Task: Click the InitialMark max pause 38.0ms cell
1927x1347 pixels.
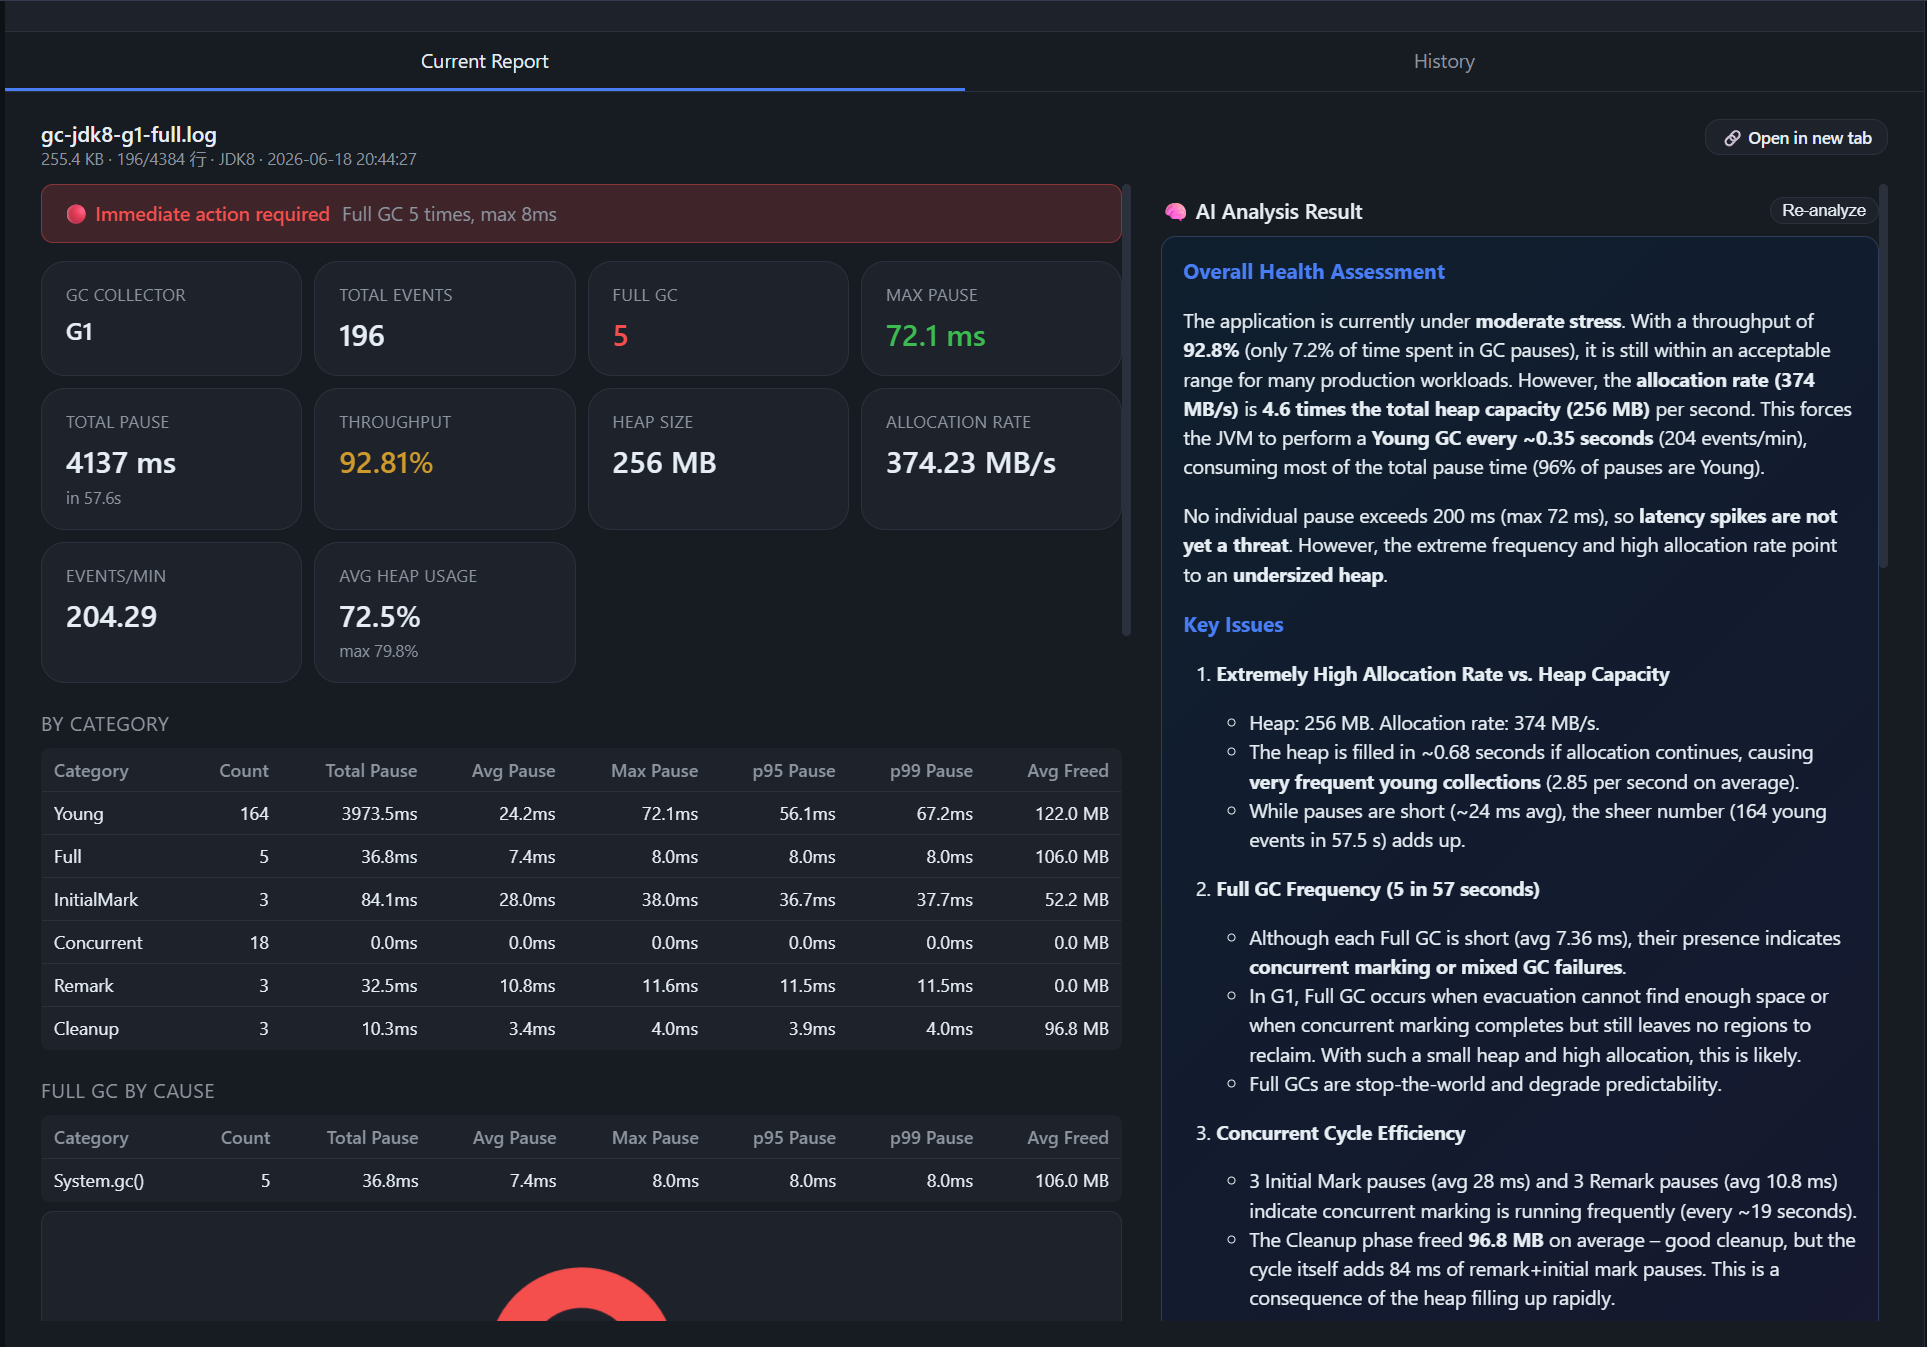Action: [669, 900]
